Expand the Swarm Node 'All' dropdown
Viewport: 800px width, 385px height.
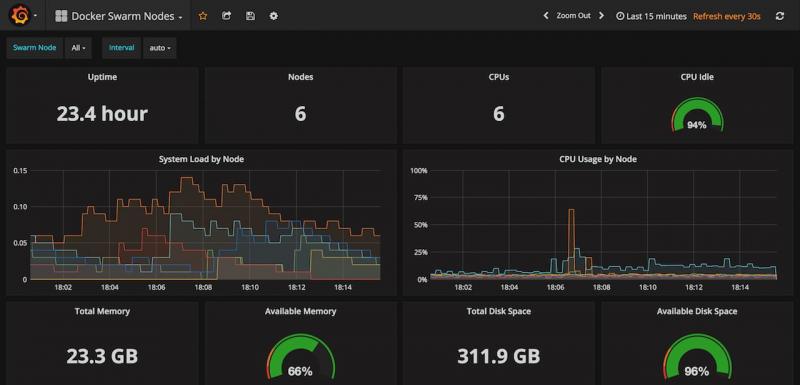78,48
